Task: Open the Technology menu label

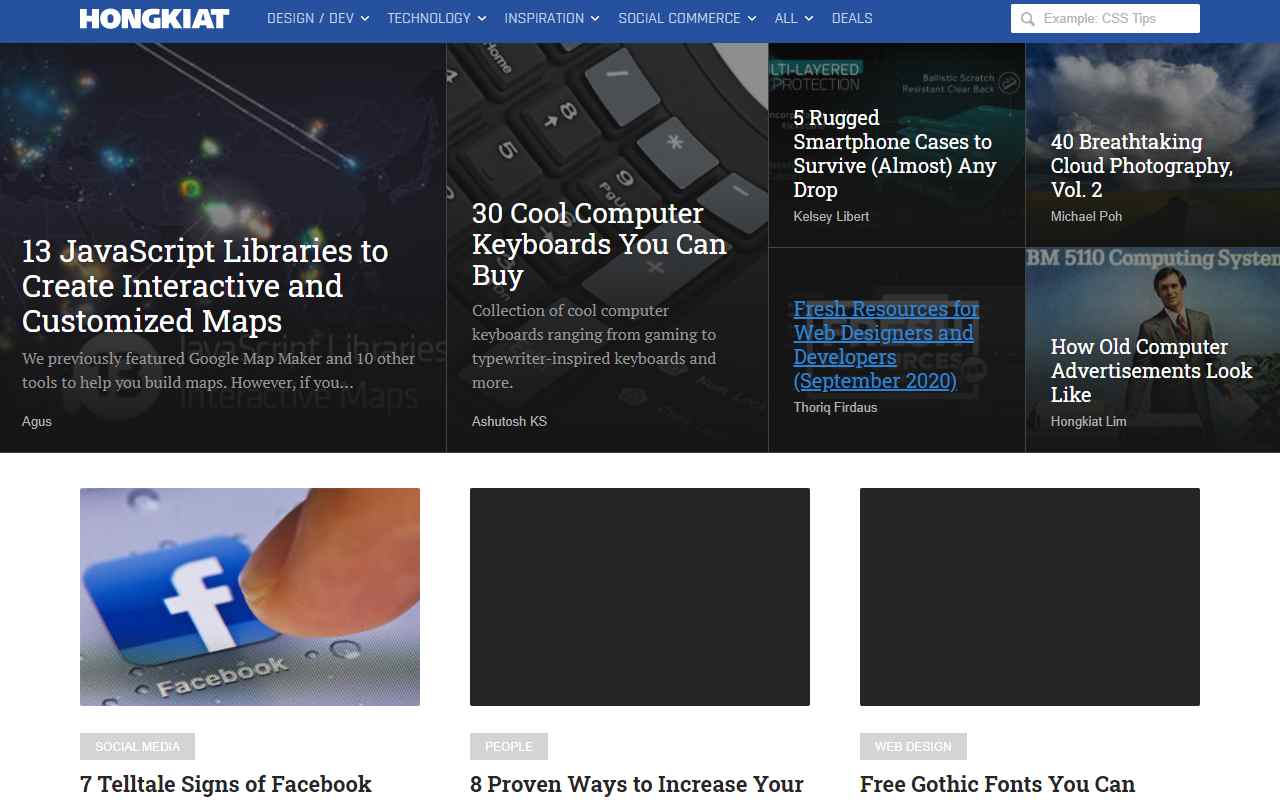Action: pyautogui.click(x=429, y=18)
